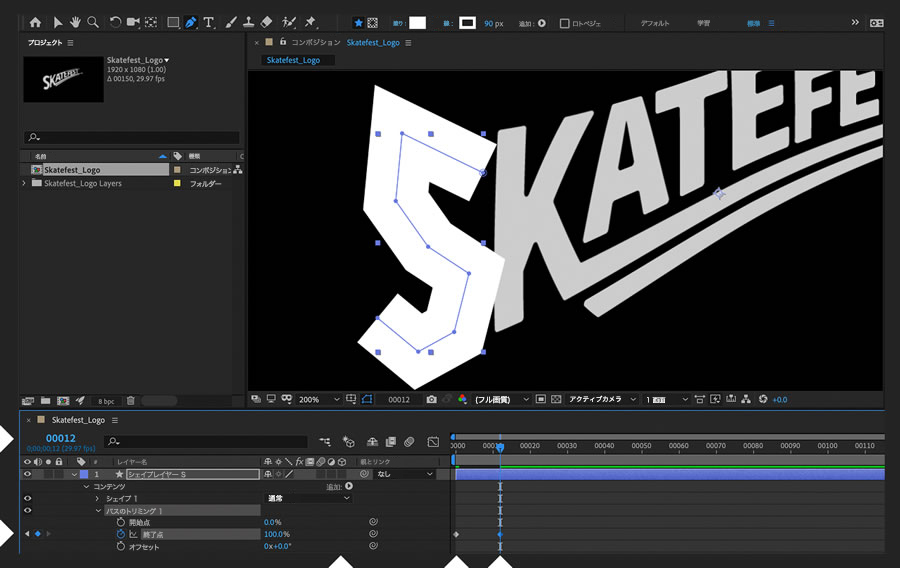Select the Hand tool
900x568 pixels.
coord(75,22)
